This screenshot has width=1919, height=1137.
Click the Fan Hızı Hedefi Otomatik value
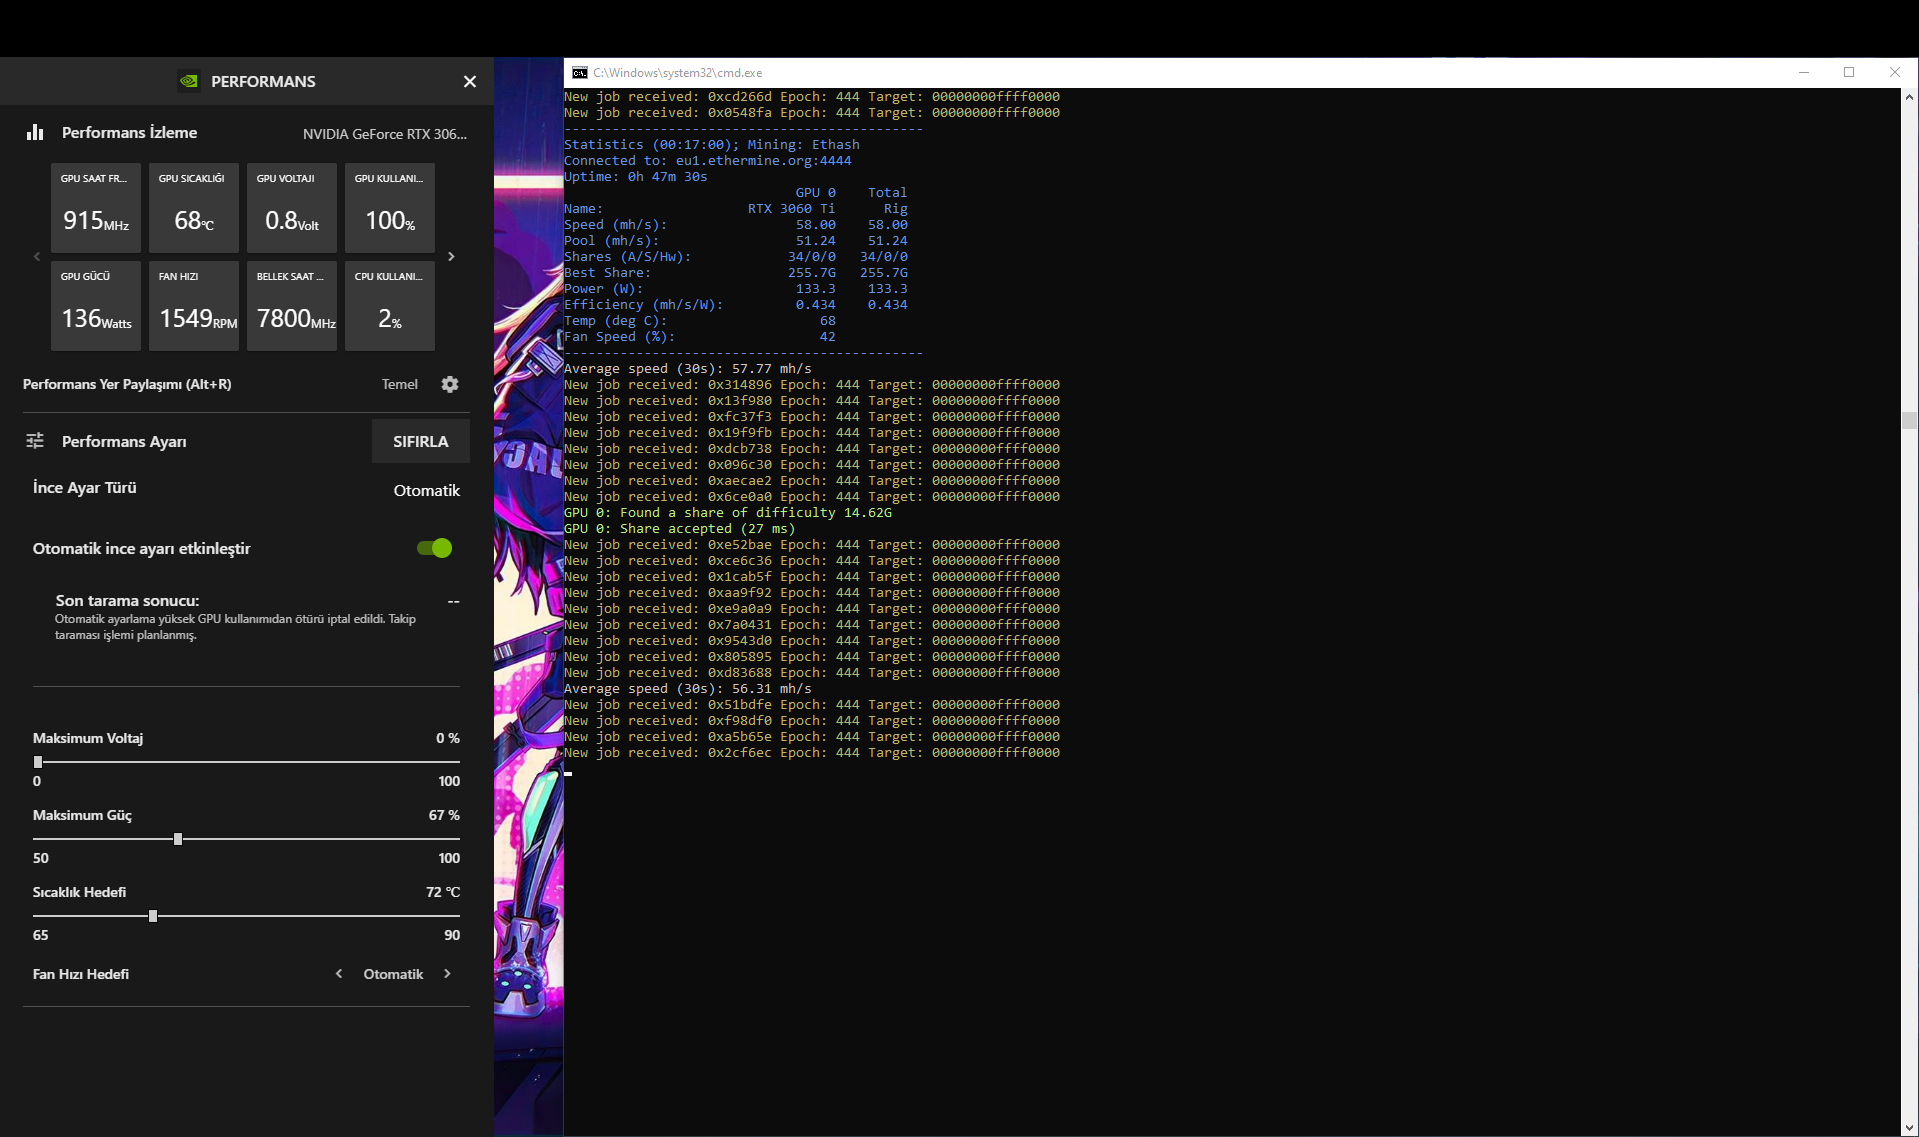[x=393, y=974]
